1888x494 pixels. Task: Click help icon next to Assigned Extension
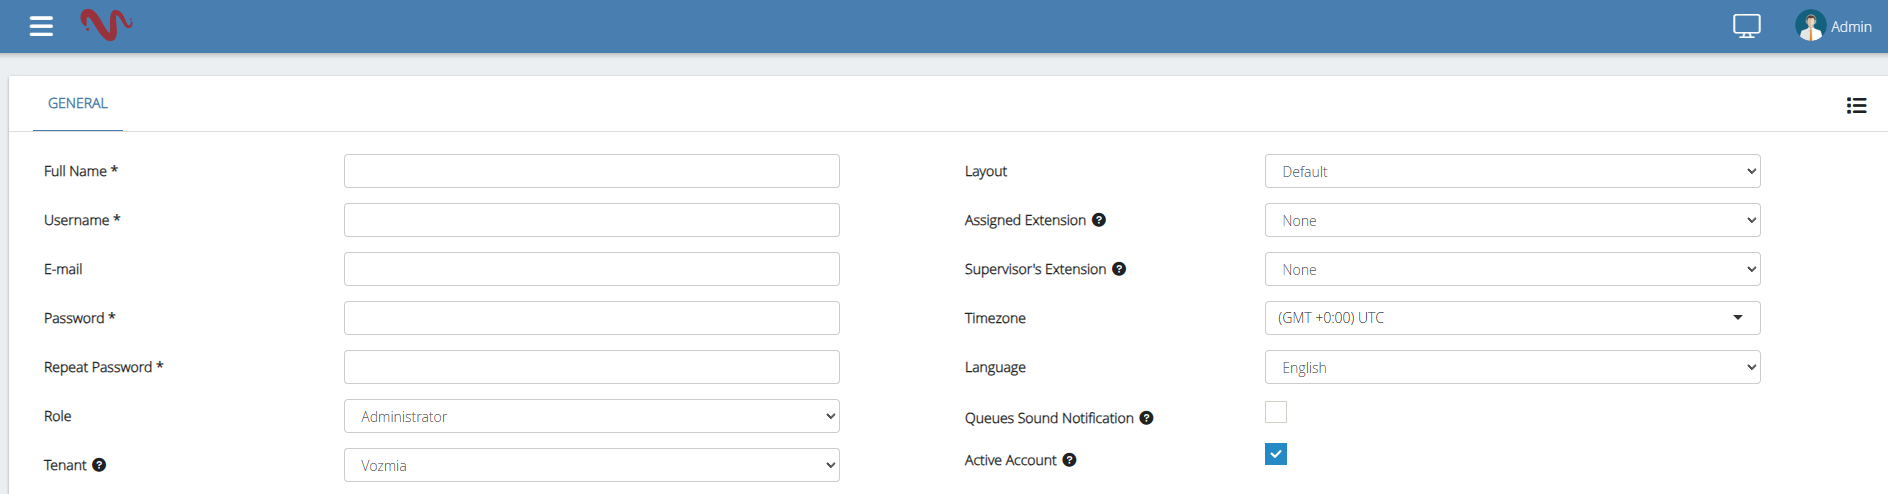tap(1099, 220)
